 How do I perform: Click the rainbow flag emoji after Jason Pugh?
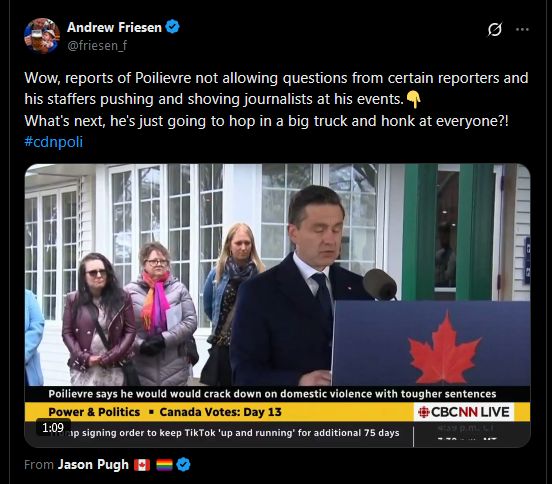click(x=164, y=465)
